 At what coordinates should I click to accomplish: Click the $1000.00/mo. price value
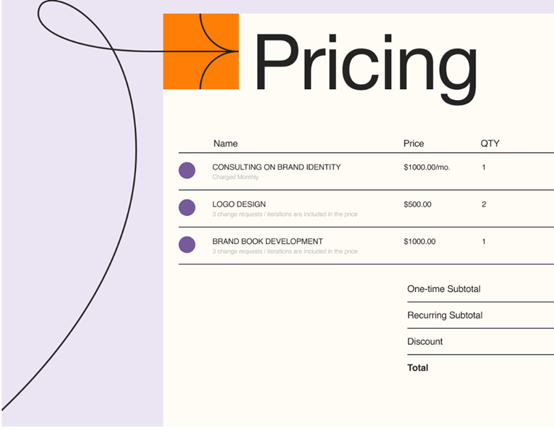[x=427, y=167]
